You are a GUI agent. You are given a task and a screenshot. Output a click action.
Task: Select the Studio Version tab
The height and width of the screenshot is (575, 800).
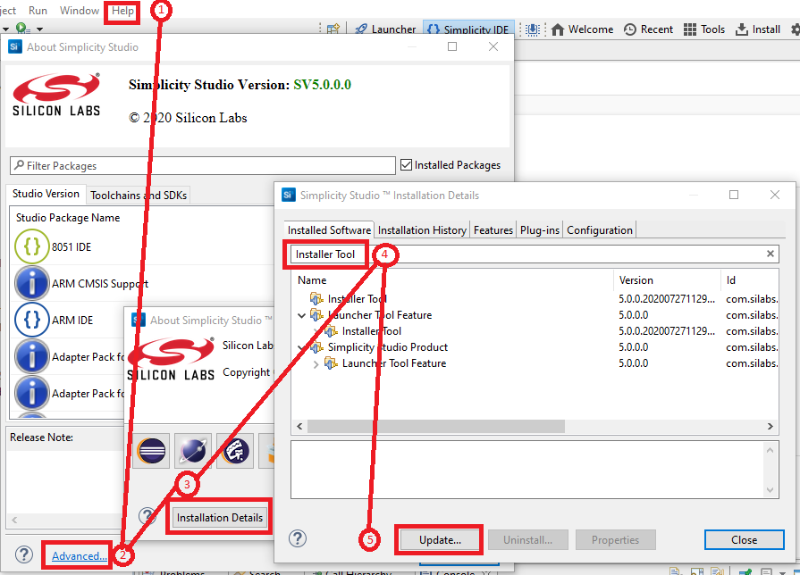tap(46, 194)
